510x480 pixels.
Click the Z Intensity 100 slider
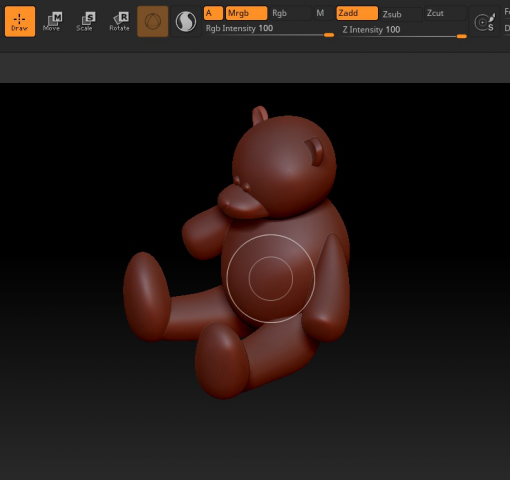tap(404, 31)
